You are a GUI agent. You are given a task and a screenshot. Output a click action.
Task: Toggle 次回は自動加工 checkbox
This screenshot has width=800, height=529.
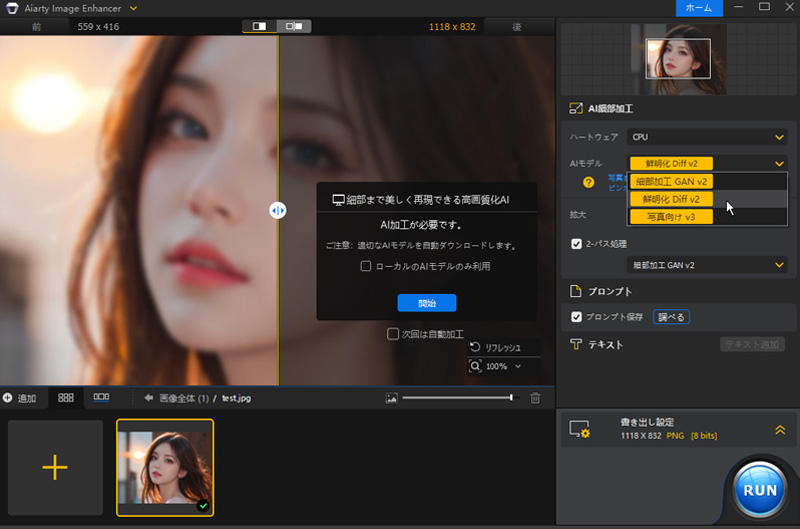393,334
